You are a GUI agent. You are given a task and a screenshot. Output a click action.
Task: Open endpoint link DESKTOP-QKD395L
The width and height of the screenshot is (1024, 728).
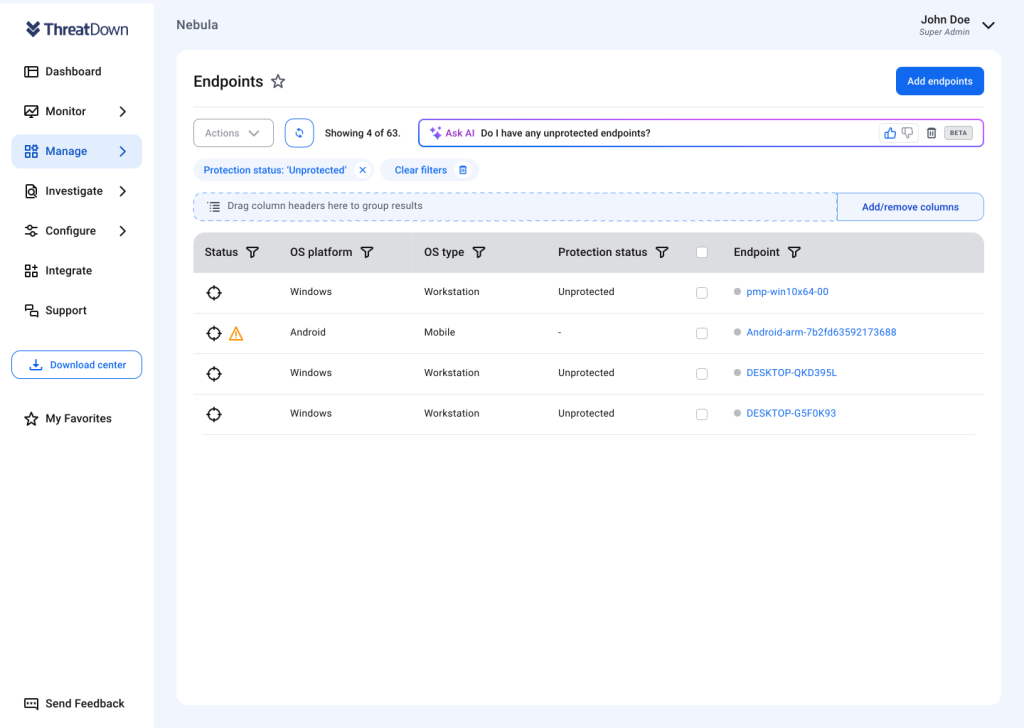(x=792, y=373)
